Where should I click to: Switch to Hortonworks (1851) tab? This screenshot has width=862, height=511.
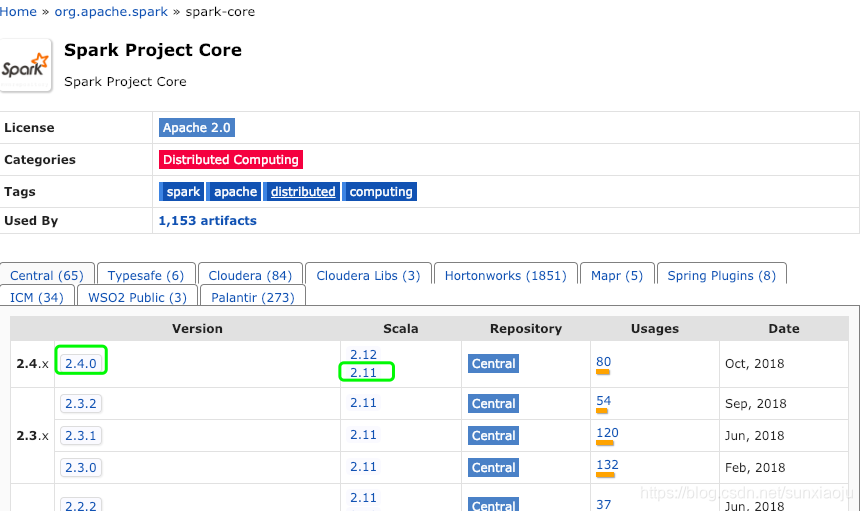coord(506,275)
